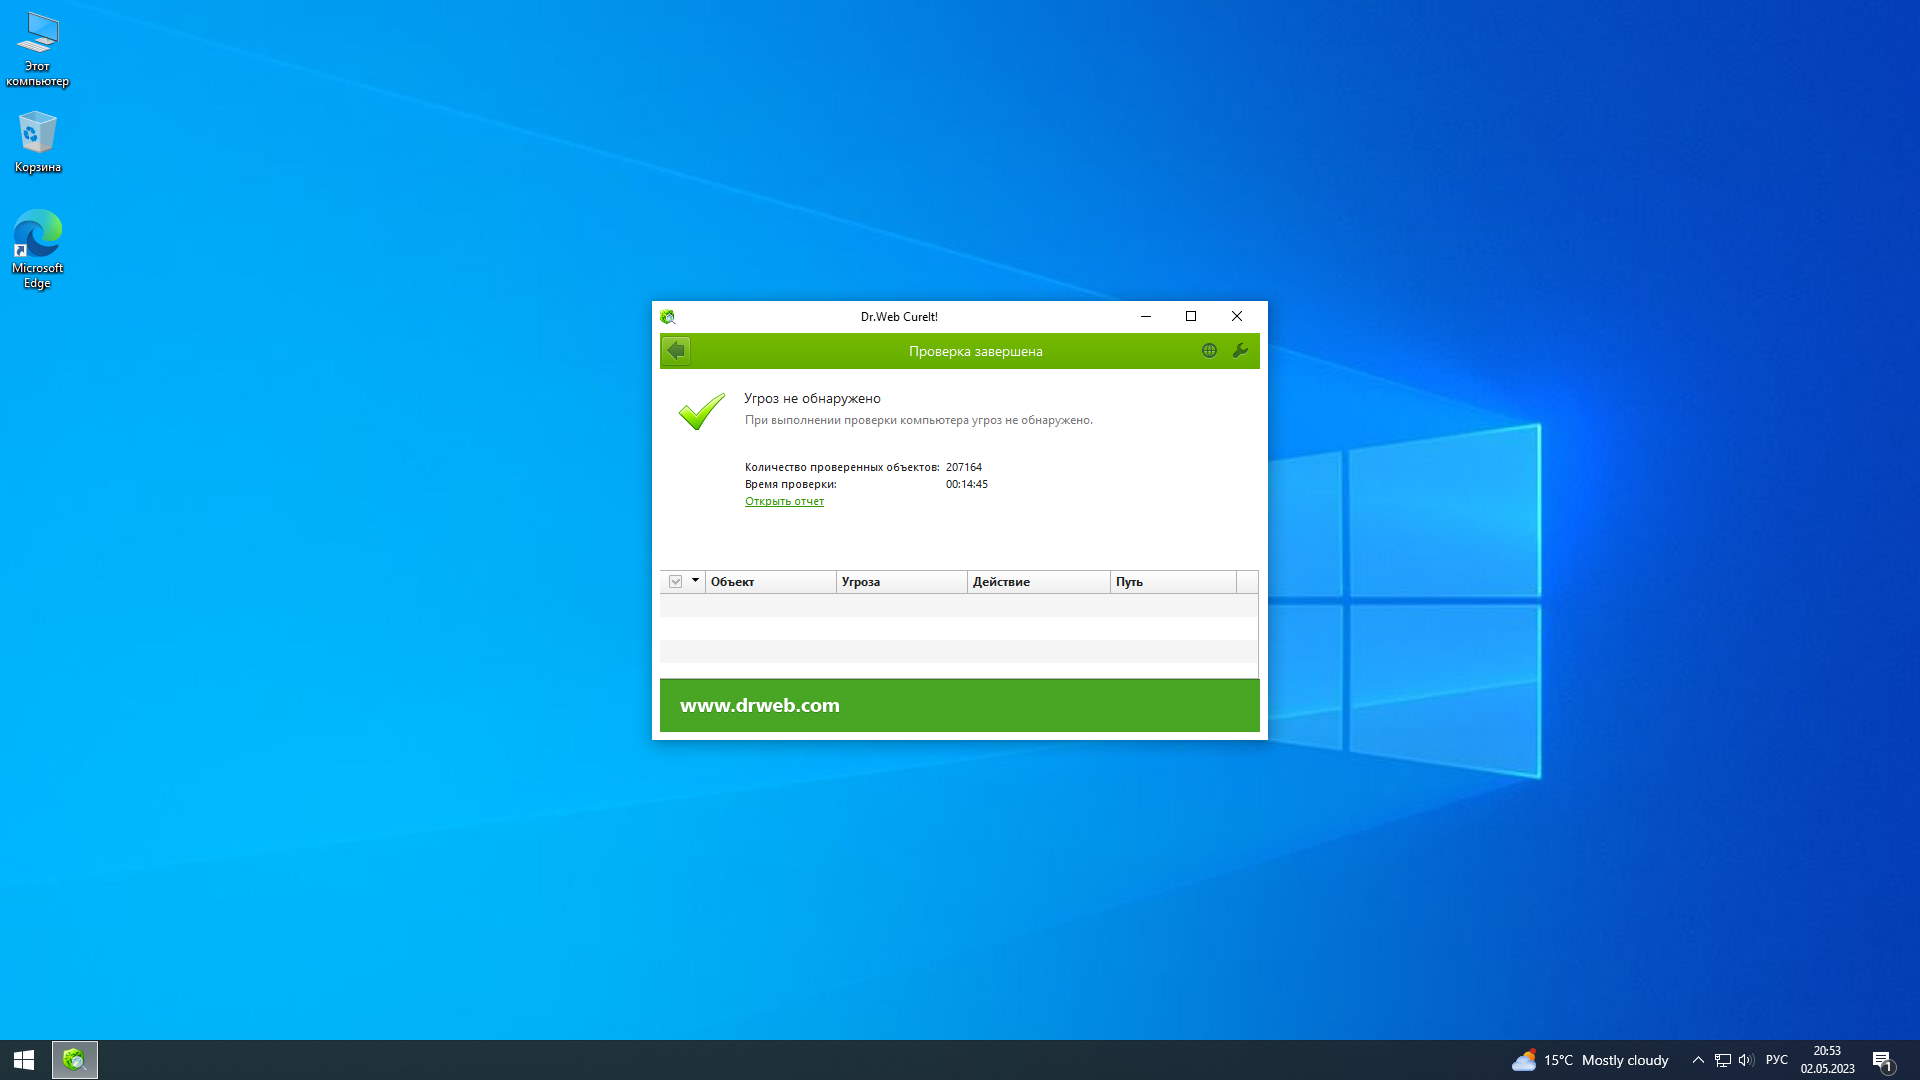
Task: Open the Windows Start button
Action: [24, 1060]
